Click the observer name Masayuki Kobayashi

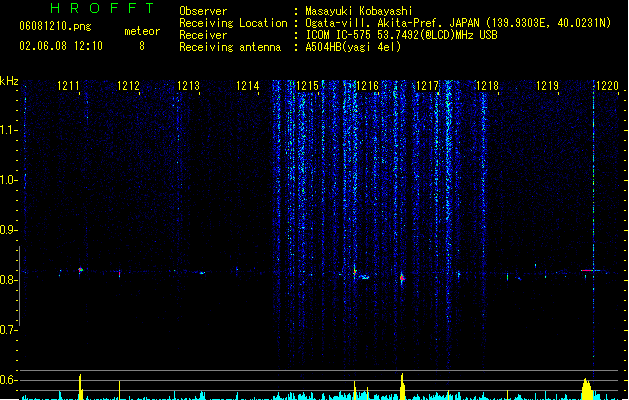tap(359, 11)
